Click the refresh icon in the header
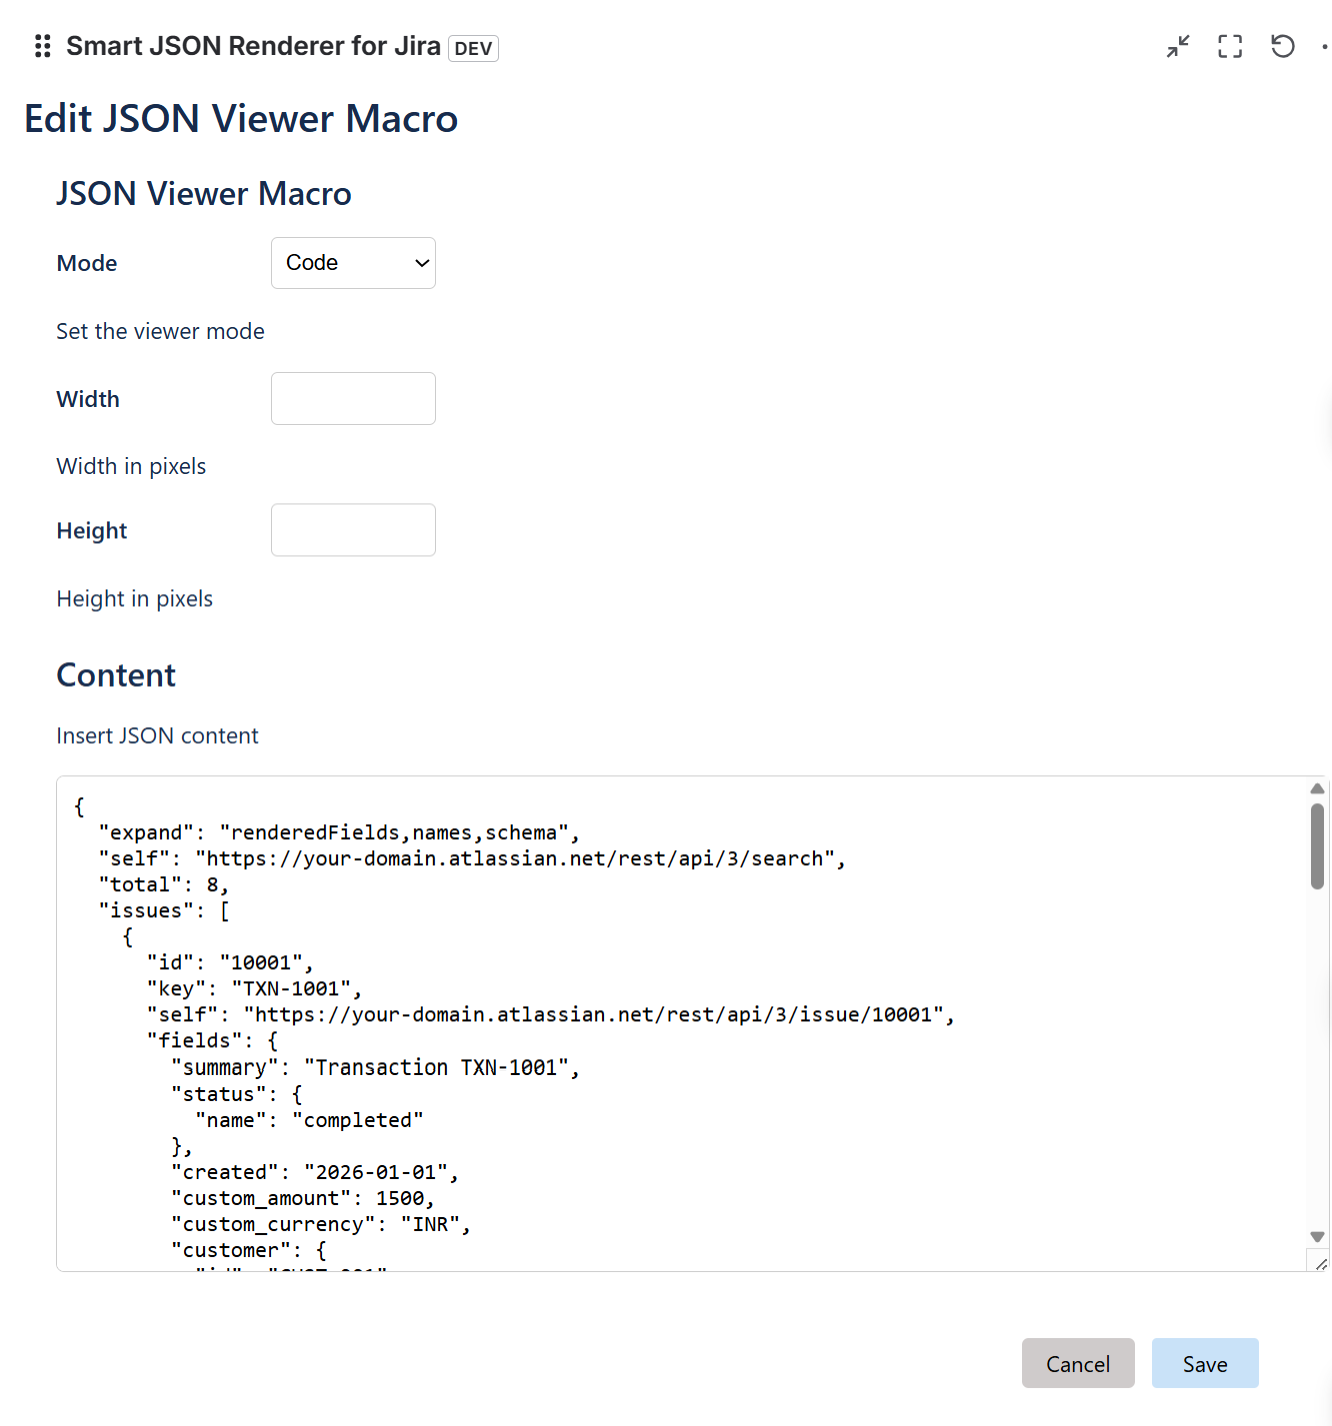 click(x=1282, y=46)
